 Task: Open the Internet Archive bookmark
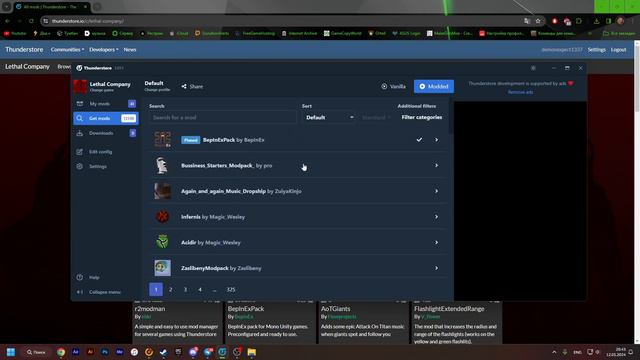pos(299,33)
